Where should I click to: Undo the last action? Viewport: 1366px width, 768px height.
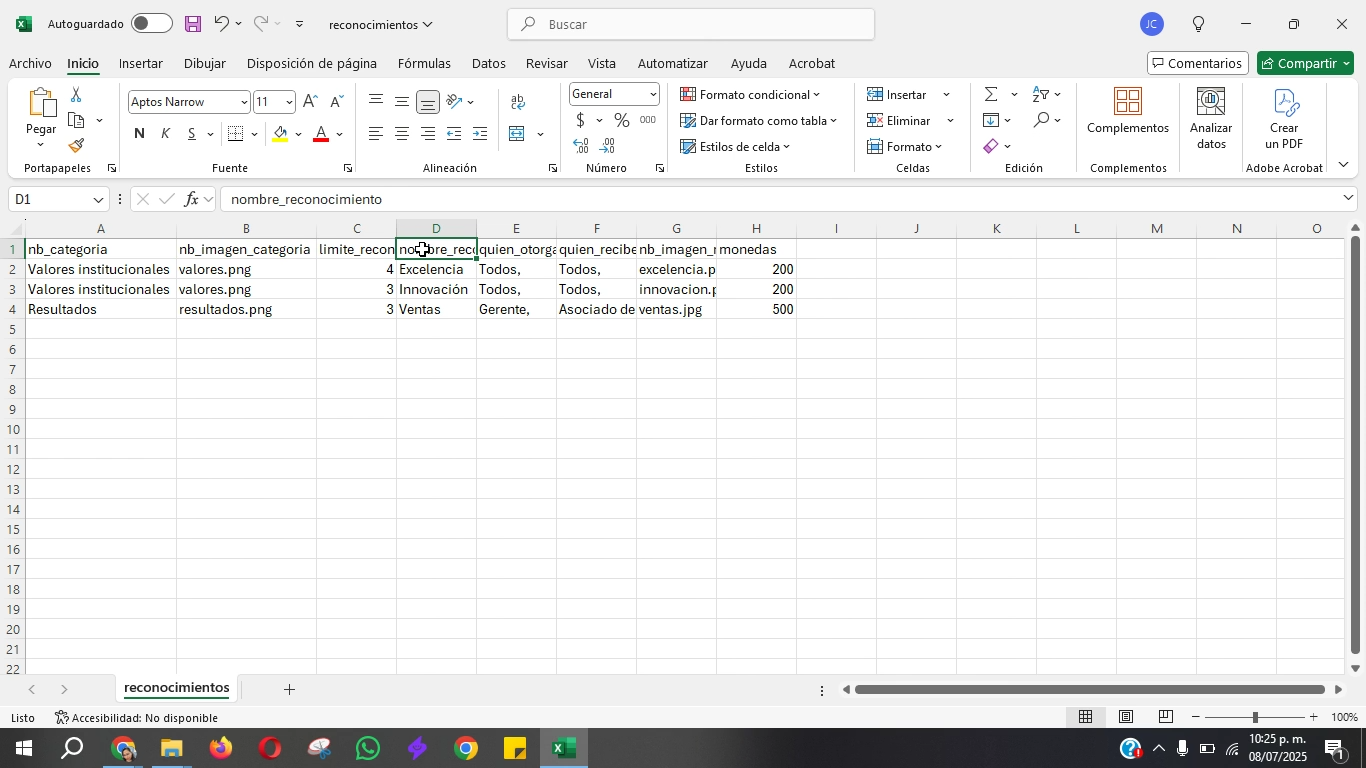click(x=221, y=23)
